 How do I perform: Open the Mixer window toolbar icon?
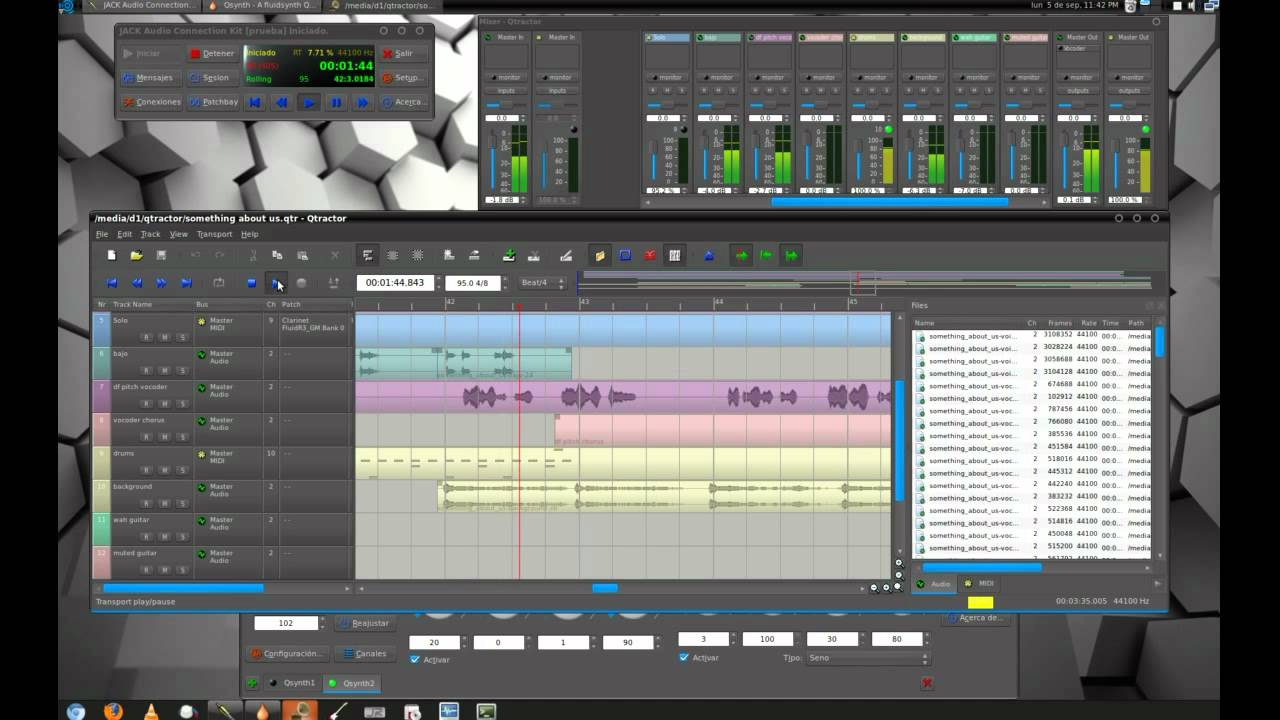click(675, 256)
